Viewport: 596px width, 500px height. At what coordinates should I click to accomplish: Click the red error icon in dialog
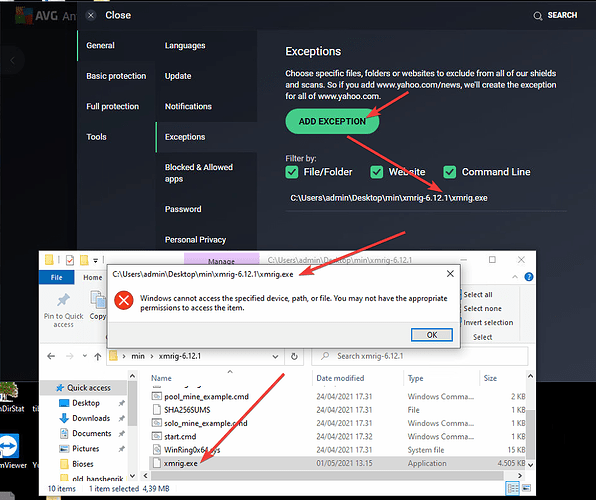(124, 301)
